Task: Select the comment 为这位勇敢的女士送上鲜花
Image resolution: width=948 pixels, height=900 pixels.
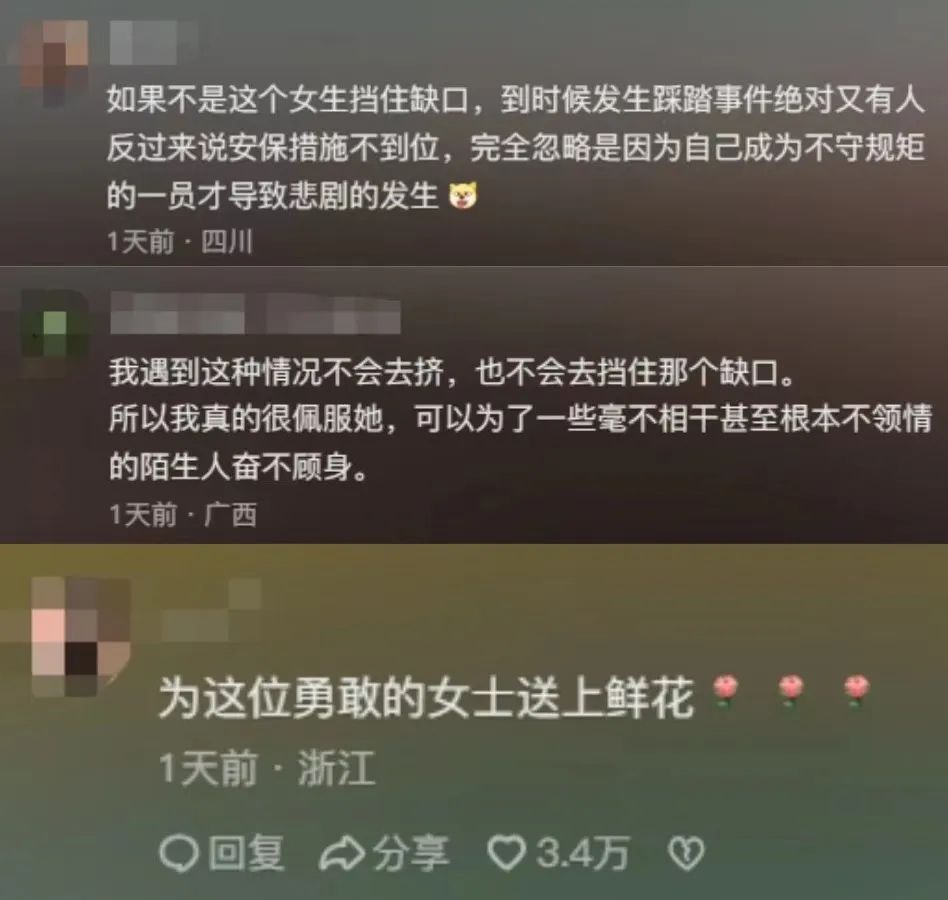Action: tap(426, 699)
